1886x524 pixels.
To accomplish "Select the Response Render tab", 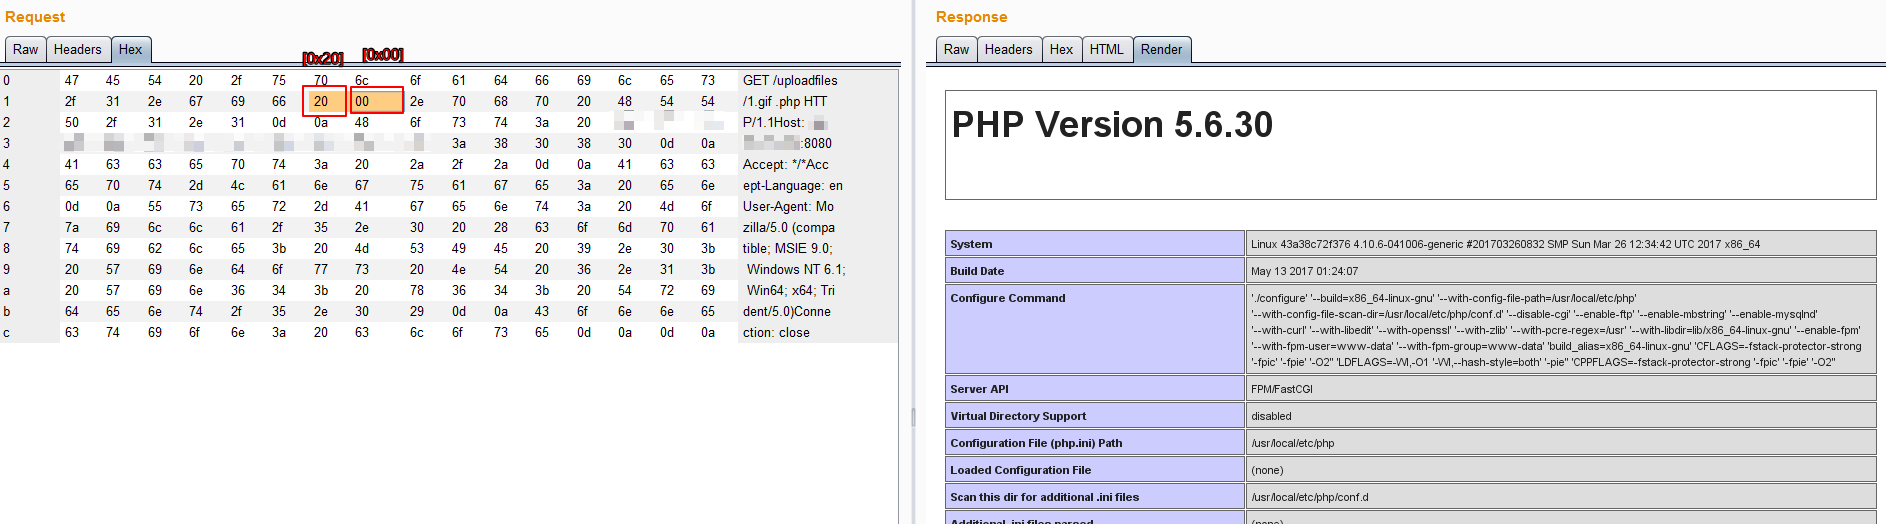I will coord(1161,50).
